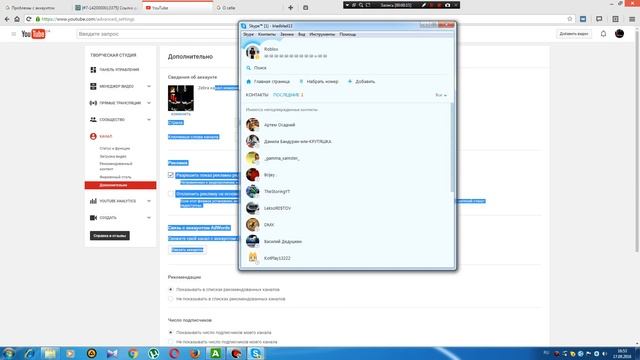Click the browser back arrow
This screenshot has width=640, height=360.
(7, 19)
